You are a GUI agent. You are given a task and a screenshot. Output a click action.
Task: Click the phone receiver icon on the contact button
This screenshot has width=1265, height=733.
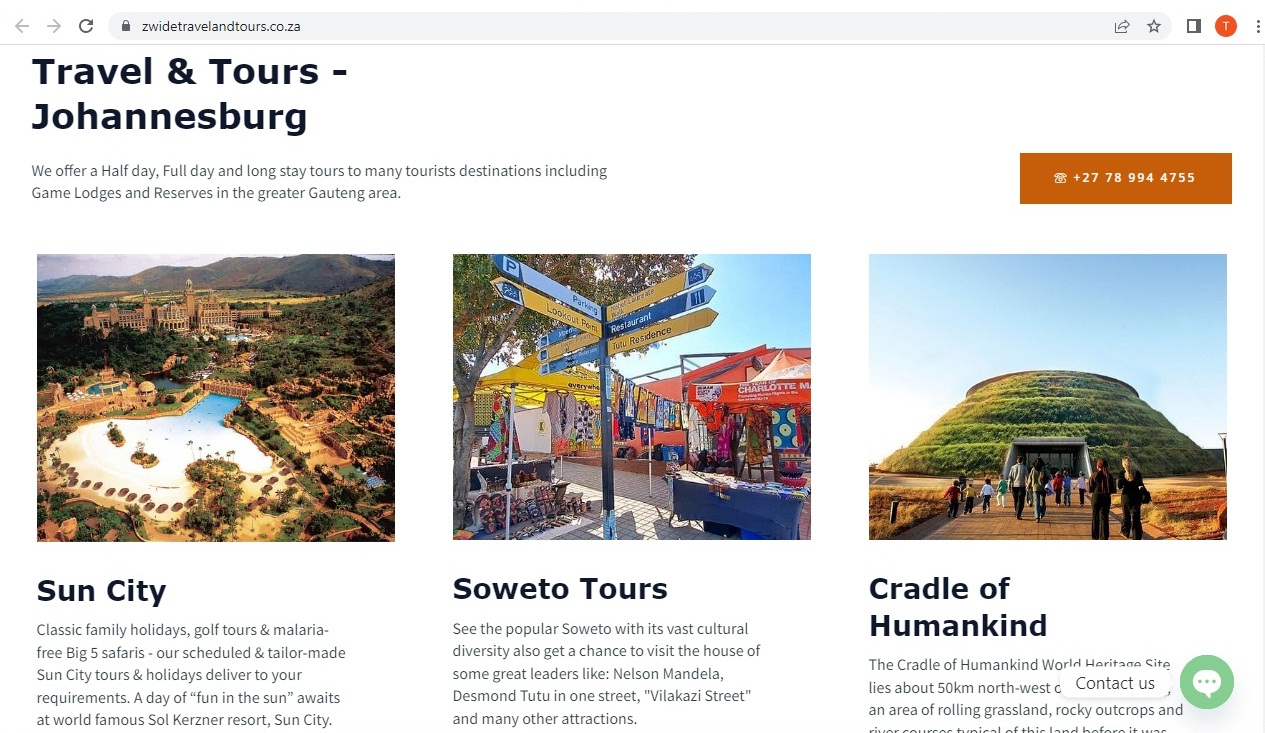pos(1060,178)
